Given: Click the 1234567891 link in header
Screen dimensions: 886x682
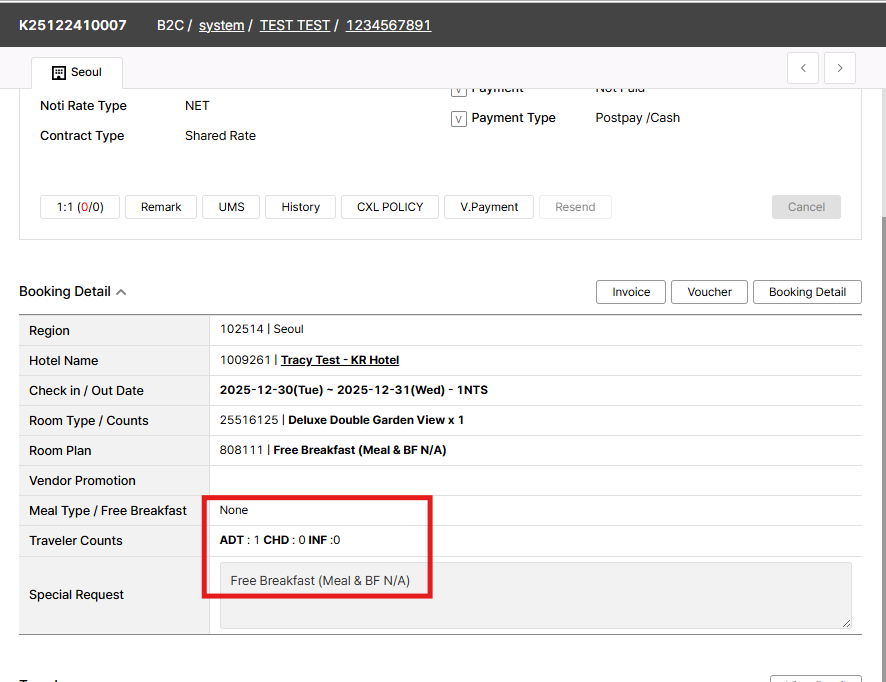Looking at the screenshot, I should 388,25.
